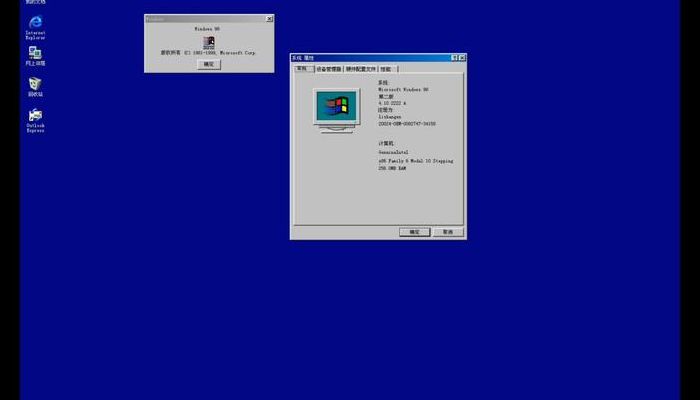Viewport: 700px width, 400px height.
Task: Open the 硬件配置文件 (Hardware Profiles) tab
Action: 361,69
